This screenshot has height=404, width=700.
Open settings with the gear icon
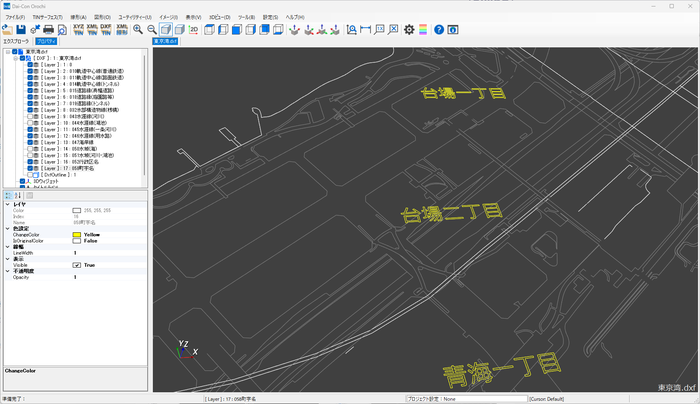409,29
